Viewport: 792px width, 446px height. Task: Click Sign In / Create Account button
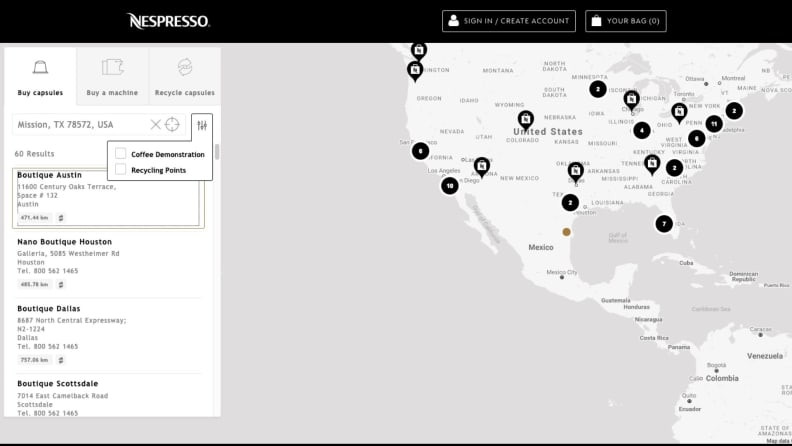pos(509,21)
